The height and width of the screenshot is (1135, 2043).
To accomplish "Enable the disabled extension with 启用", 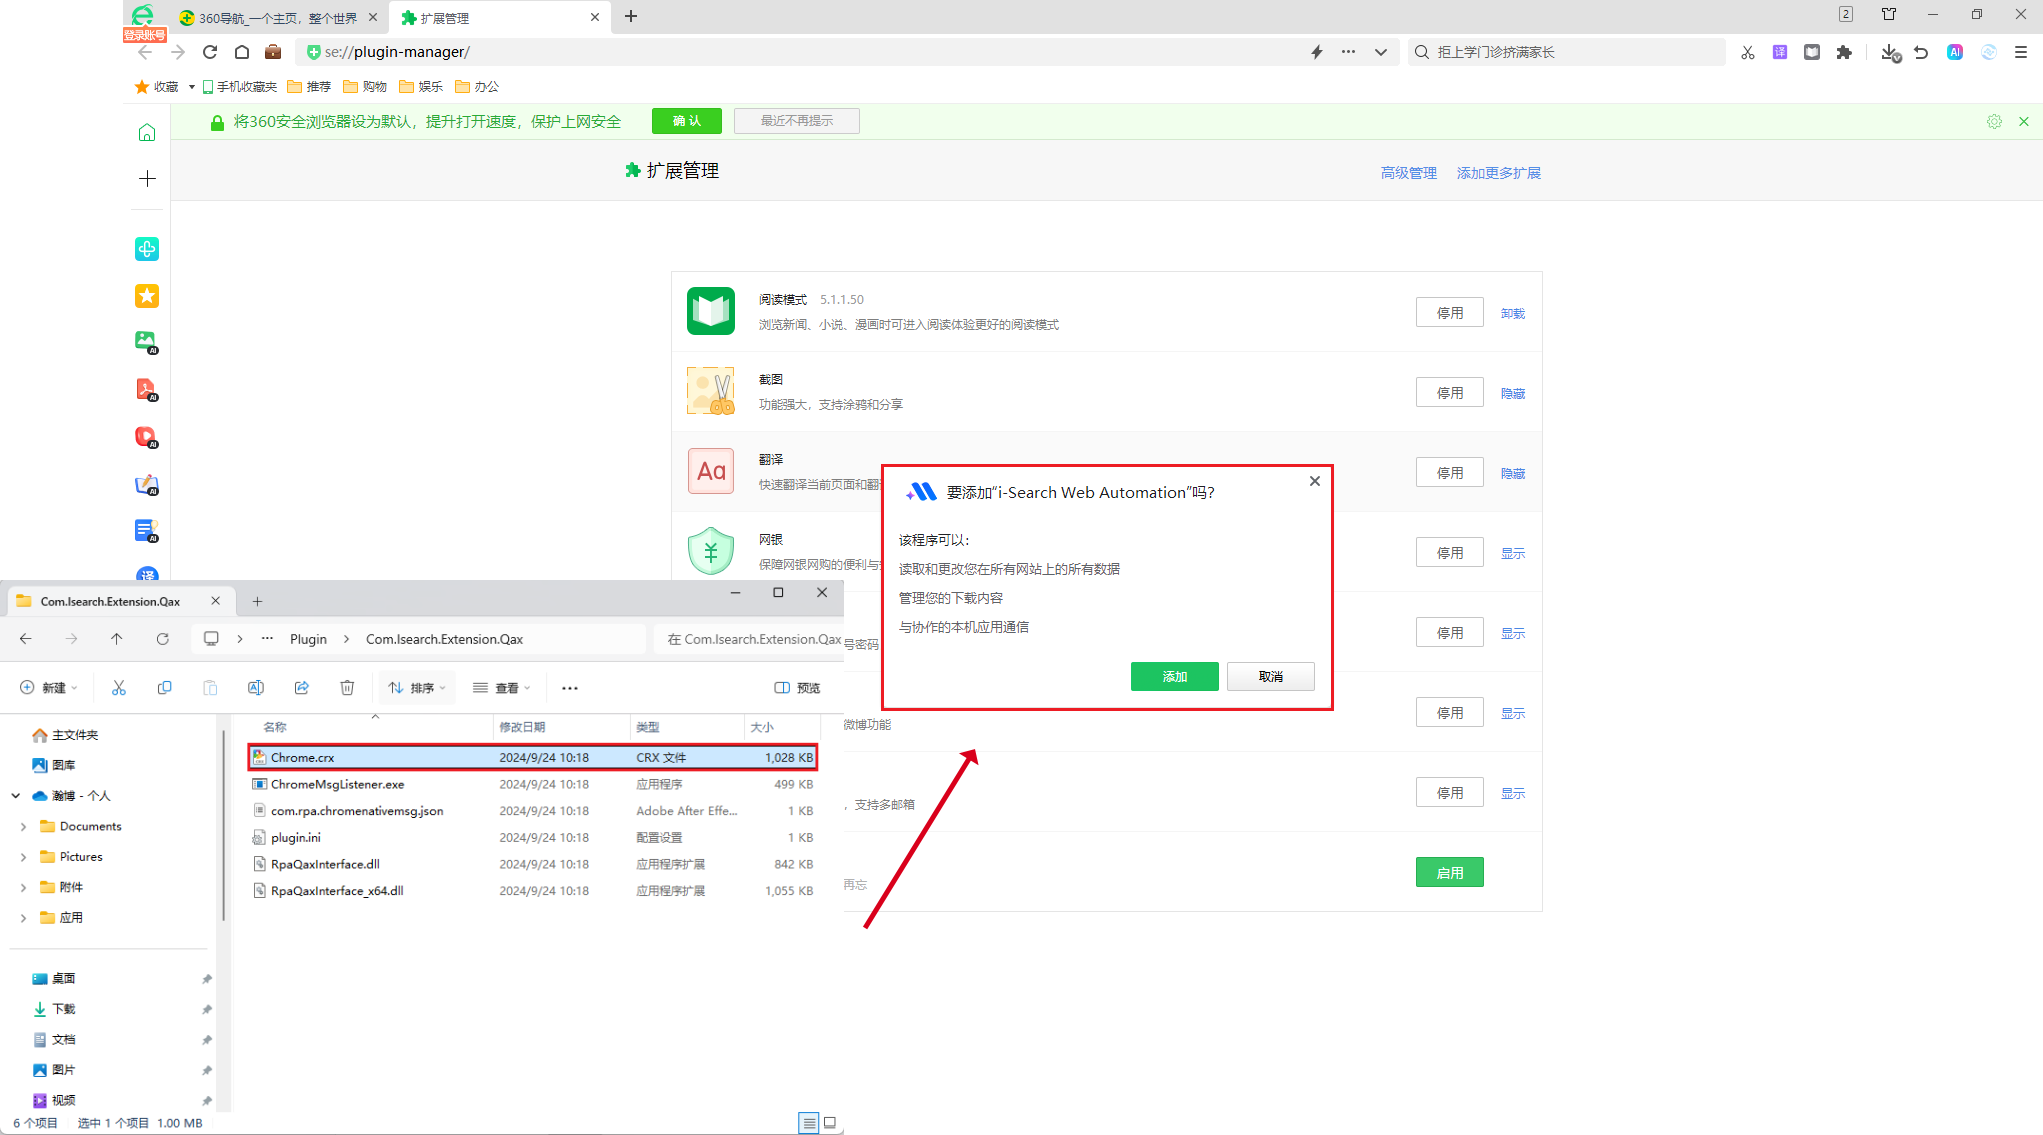I will [1449, 873].
